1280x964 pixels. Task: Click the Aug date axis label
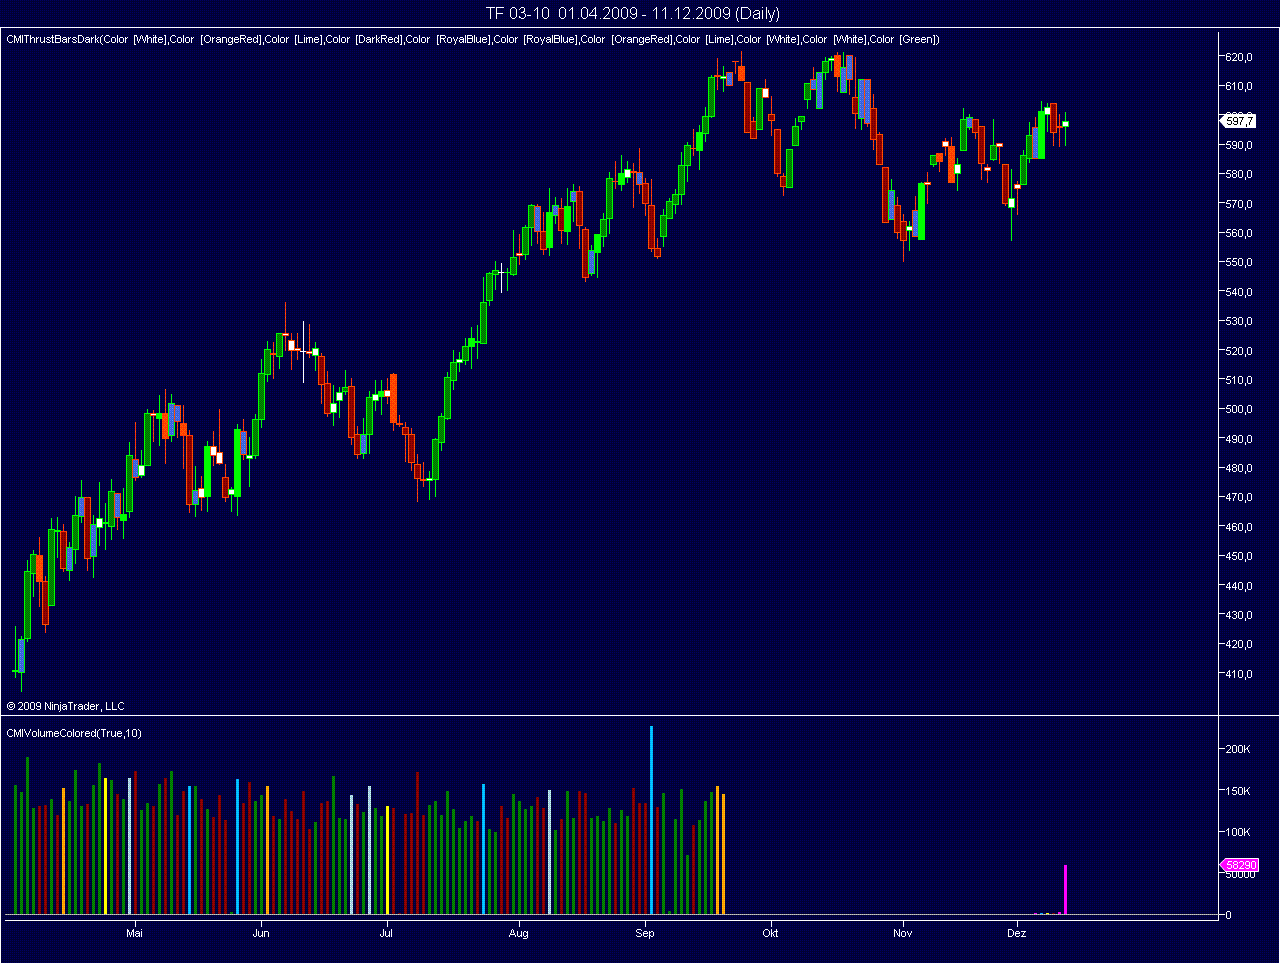point(518,933)
